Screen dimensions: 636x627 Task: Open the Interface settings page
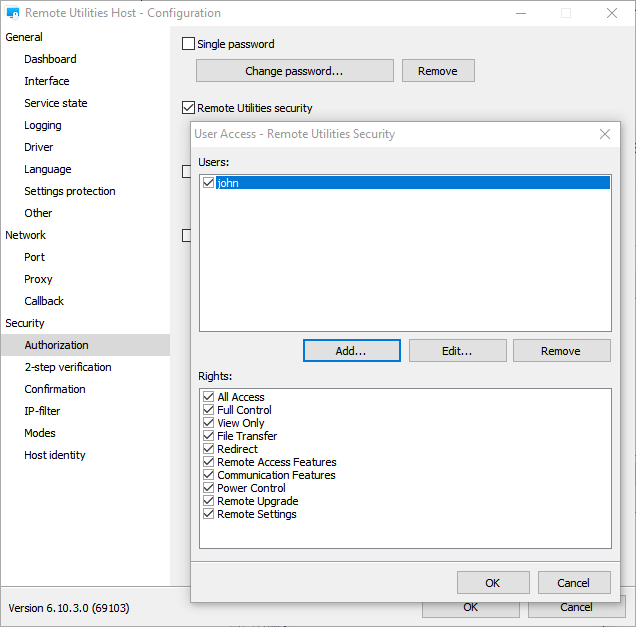pyautogui.click(x=47, y=81)
